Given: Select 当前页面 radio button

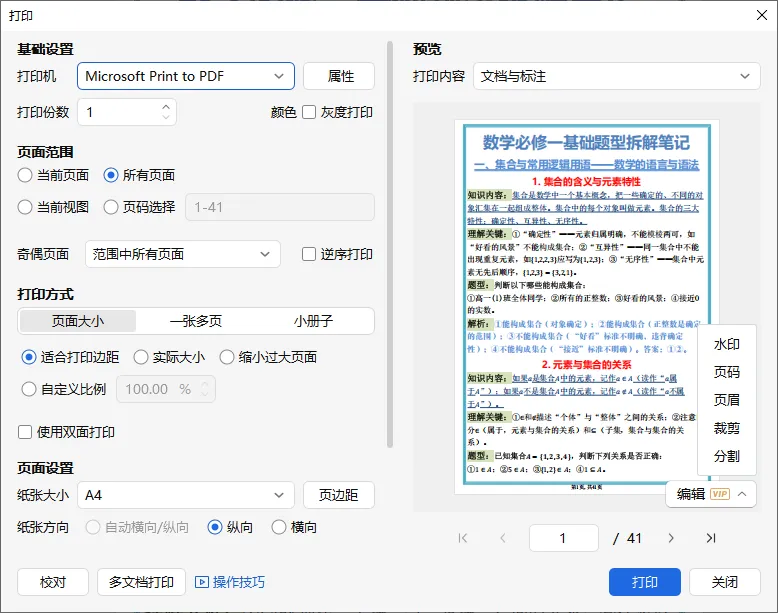Looking at the screenshot, I should 25,175.
